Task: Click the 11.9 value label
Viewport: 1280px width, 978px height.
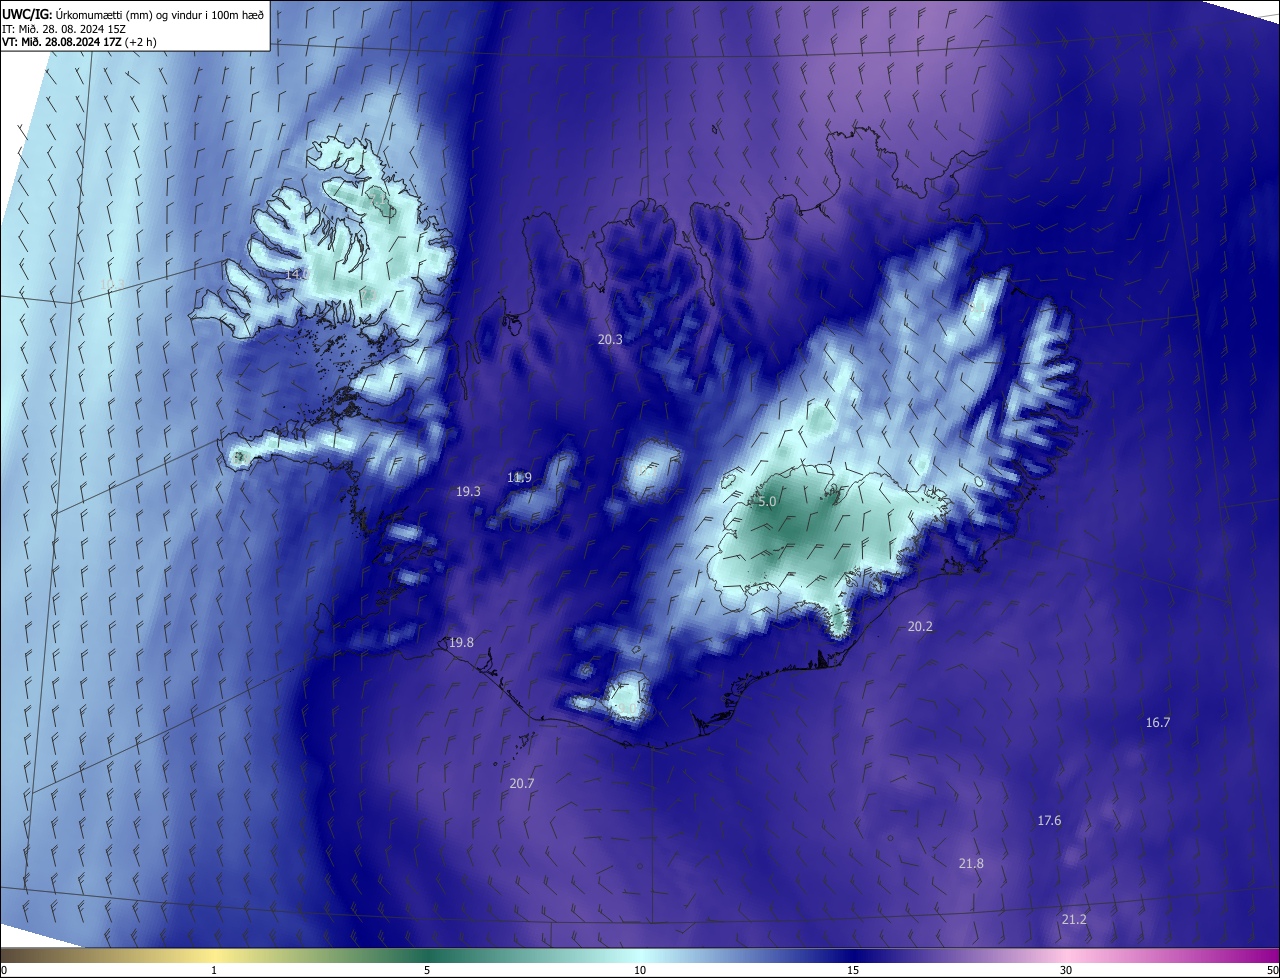Action: click(x=519, y=478)
